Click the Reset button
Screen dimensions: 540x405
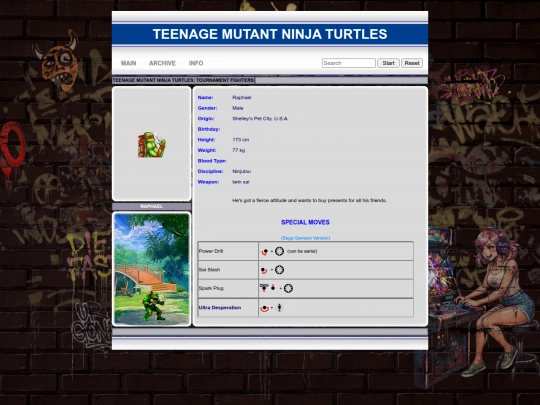click(x=412, y=63)
